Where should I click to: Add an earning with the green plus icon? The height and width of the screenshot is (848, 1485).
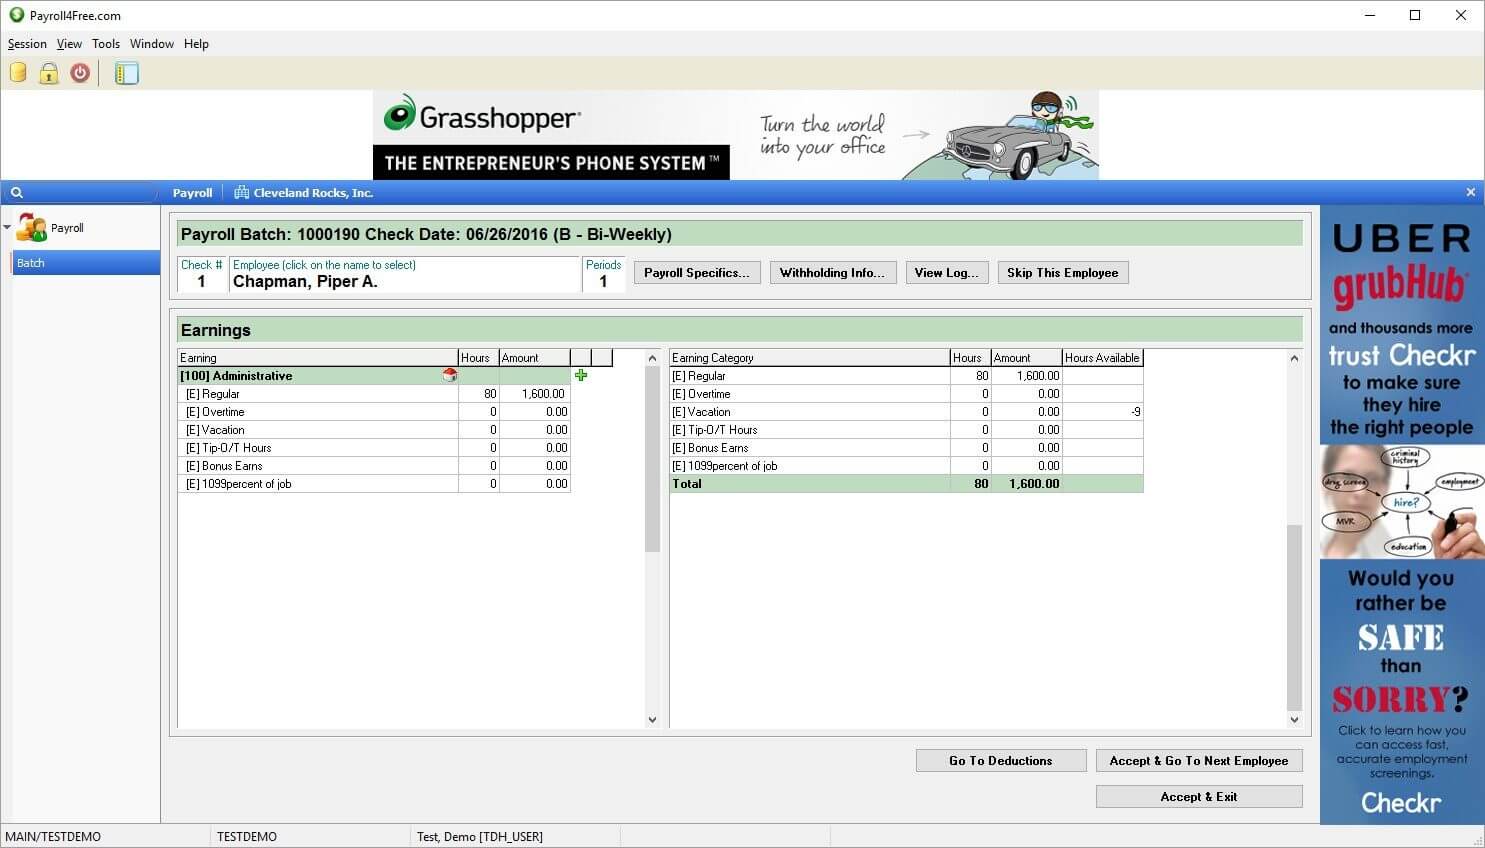[x=581, y=375]
